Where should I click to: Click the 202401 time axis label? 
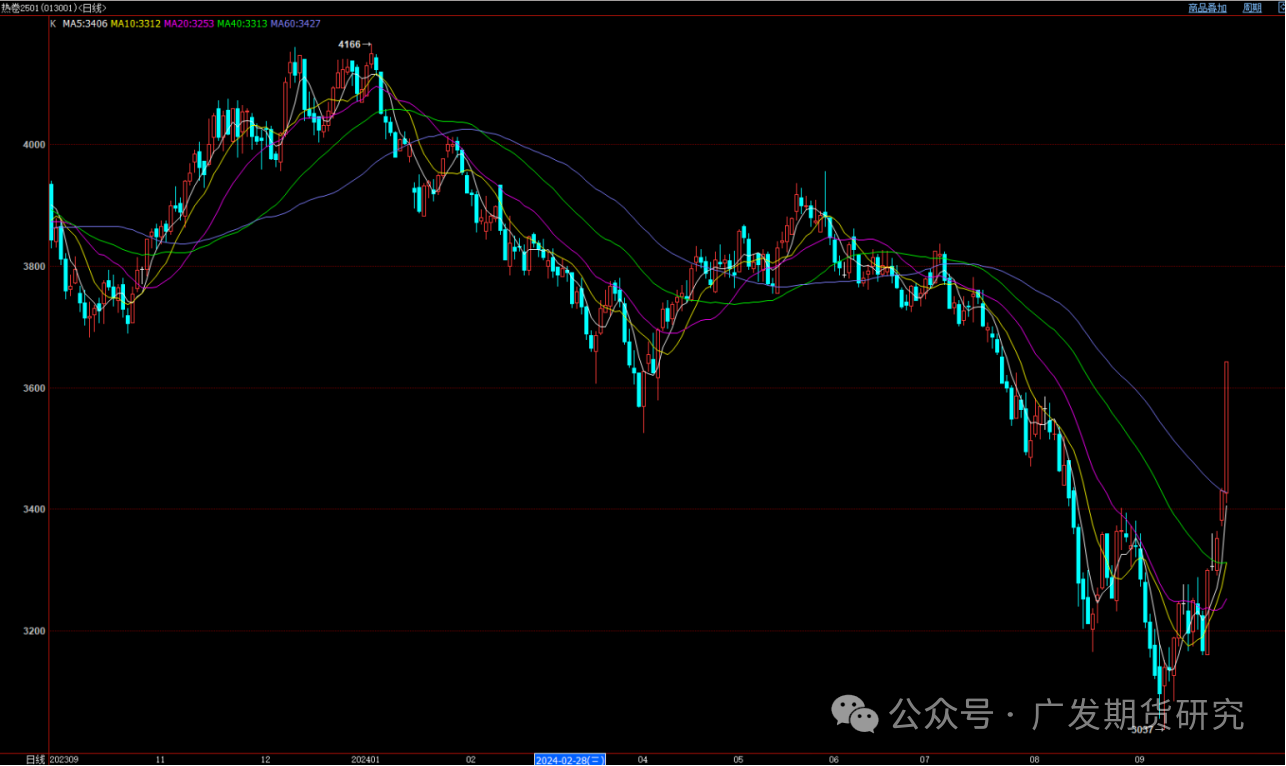pos(365,760)
